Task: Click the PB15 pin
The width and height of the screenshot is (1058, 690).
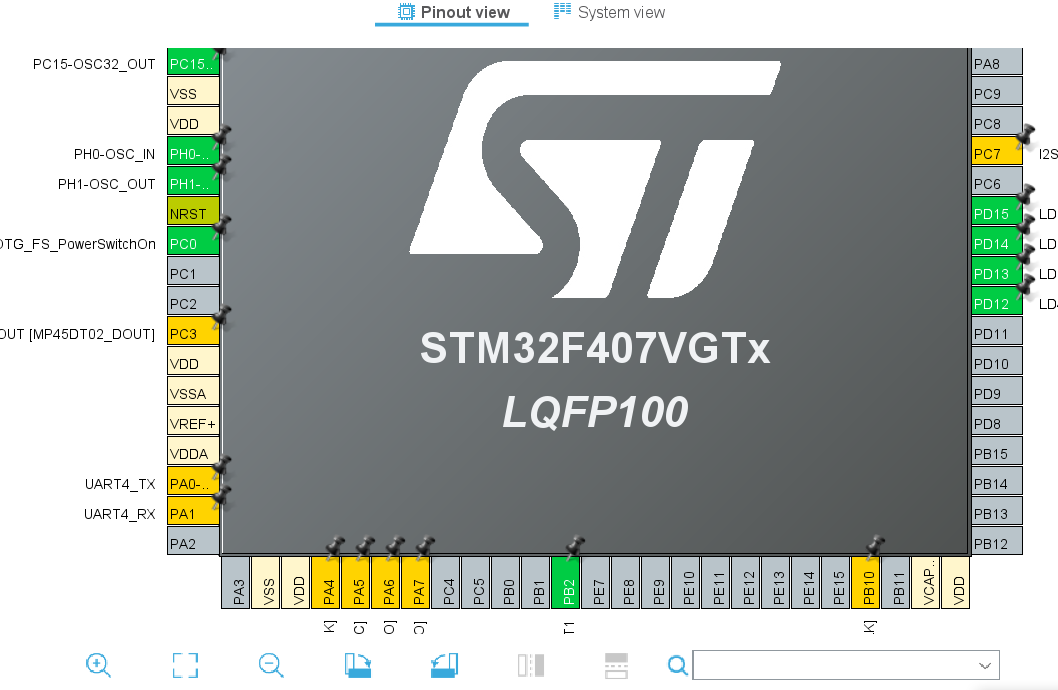Action: pyautogui.click(x=997, y=453)
